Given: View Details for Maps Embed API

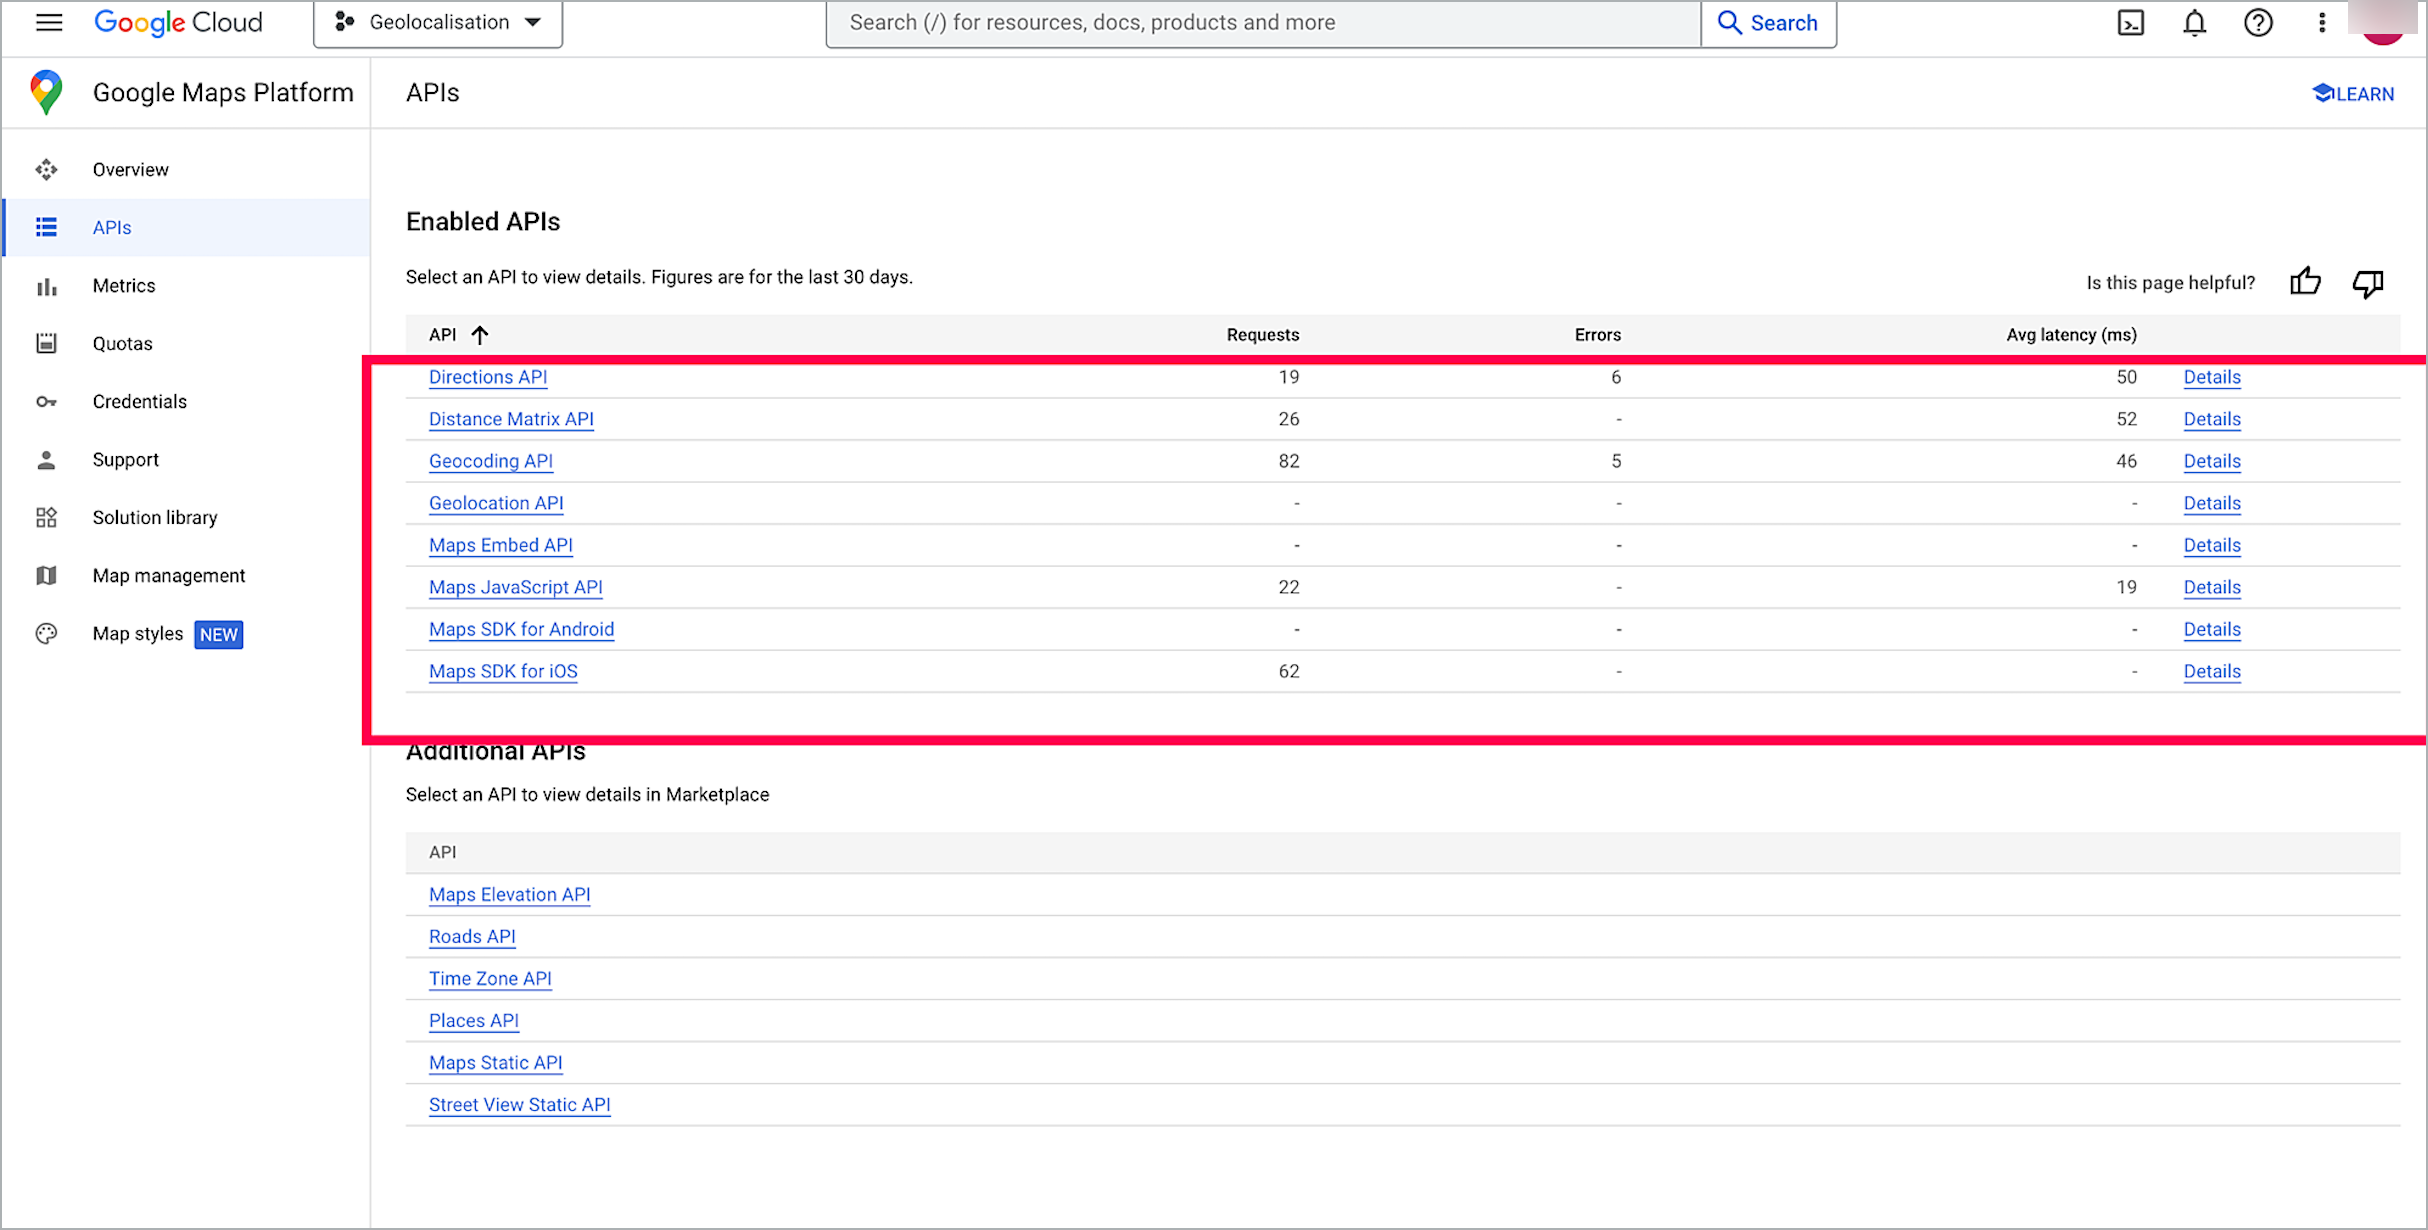Looking at the screenshot, I should click(x=2212, y=545).
